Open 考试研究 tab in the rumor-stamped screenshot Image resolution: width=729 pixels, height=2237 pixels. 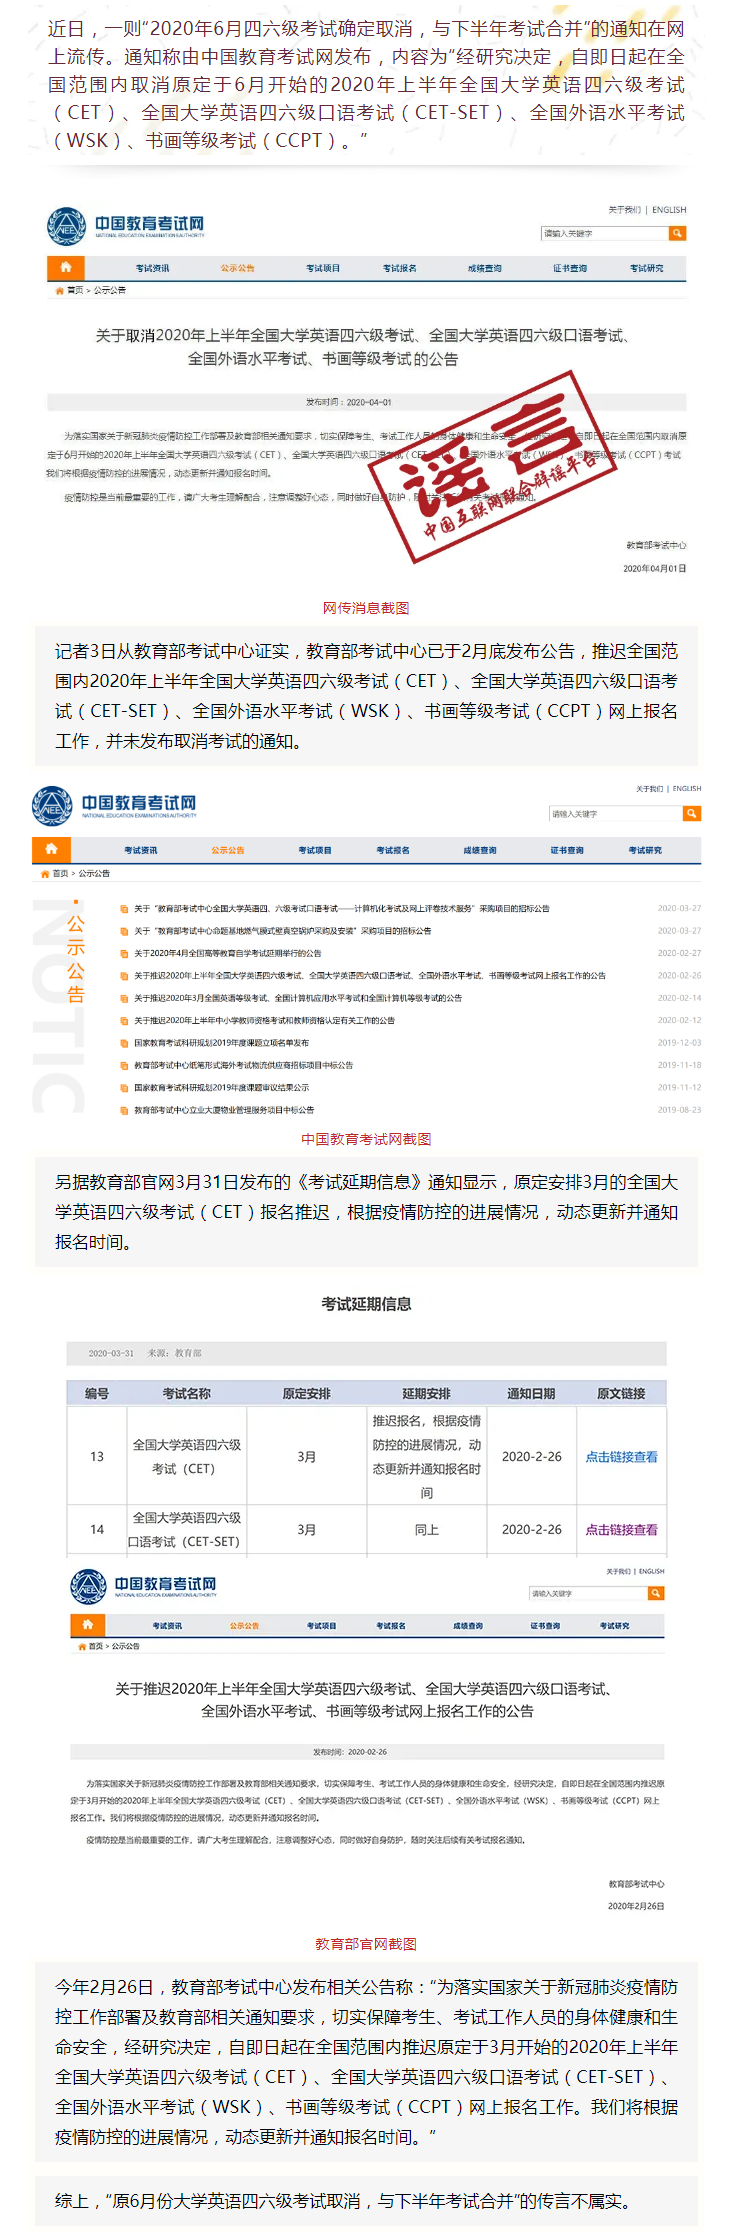point(647,268)
